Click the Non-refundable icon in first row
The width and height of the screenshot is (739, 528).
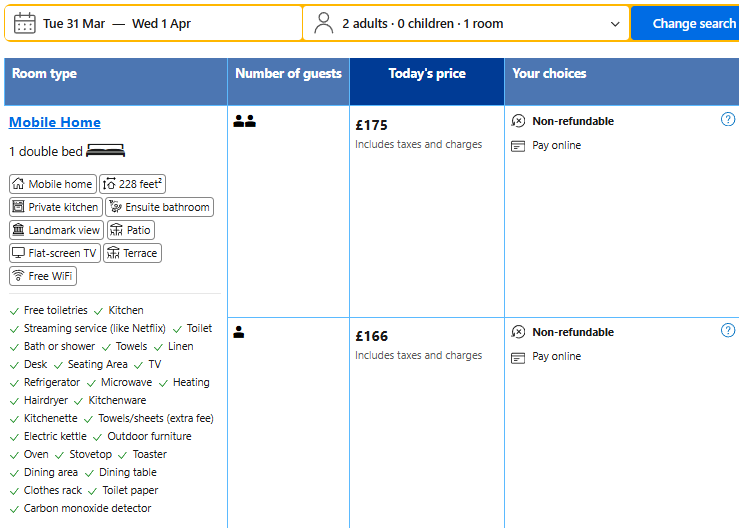point(518,121)
